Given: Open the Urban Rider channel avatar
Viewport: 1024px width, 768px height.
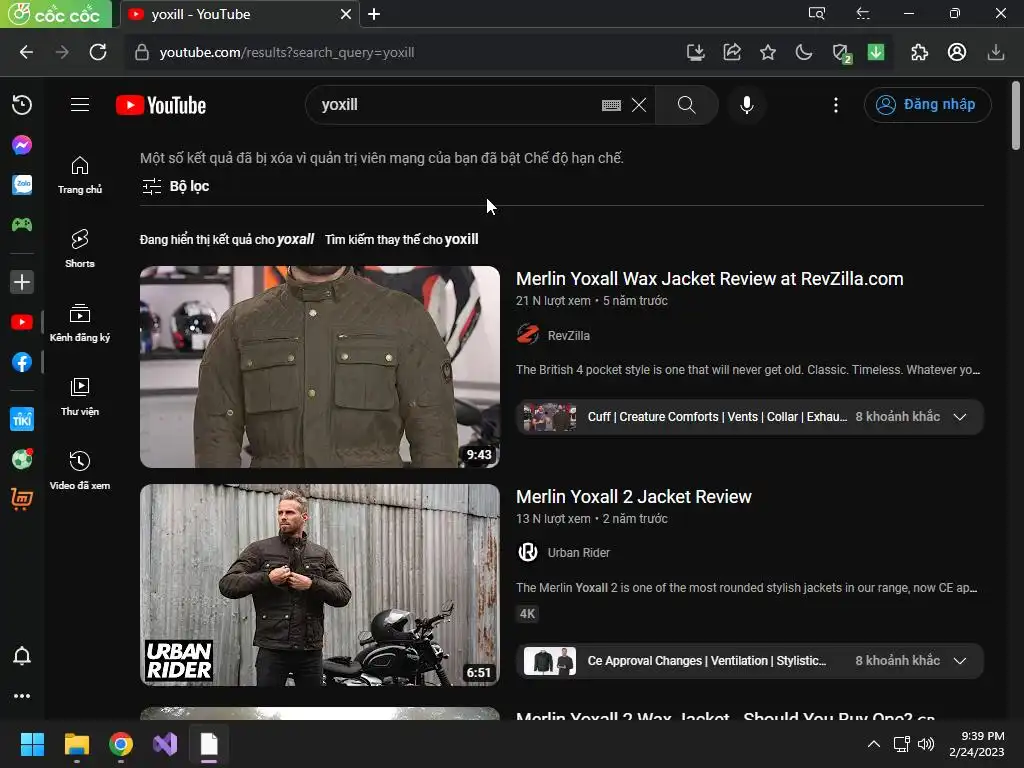Looking at the screenshot, I should [x=528, y=552].
